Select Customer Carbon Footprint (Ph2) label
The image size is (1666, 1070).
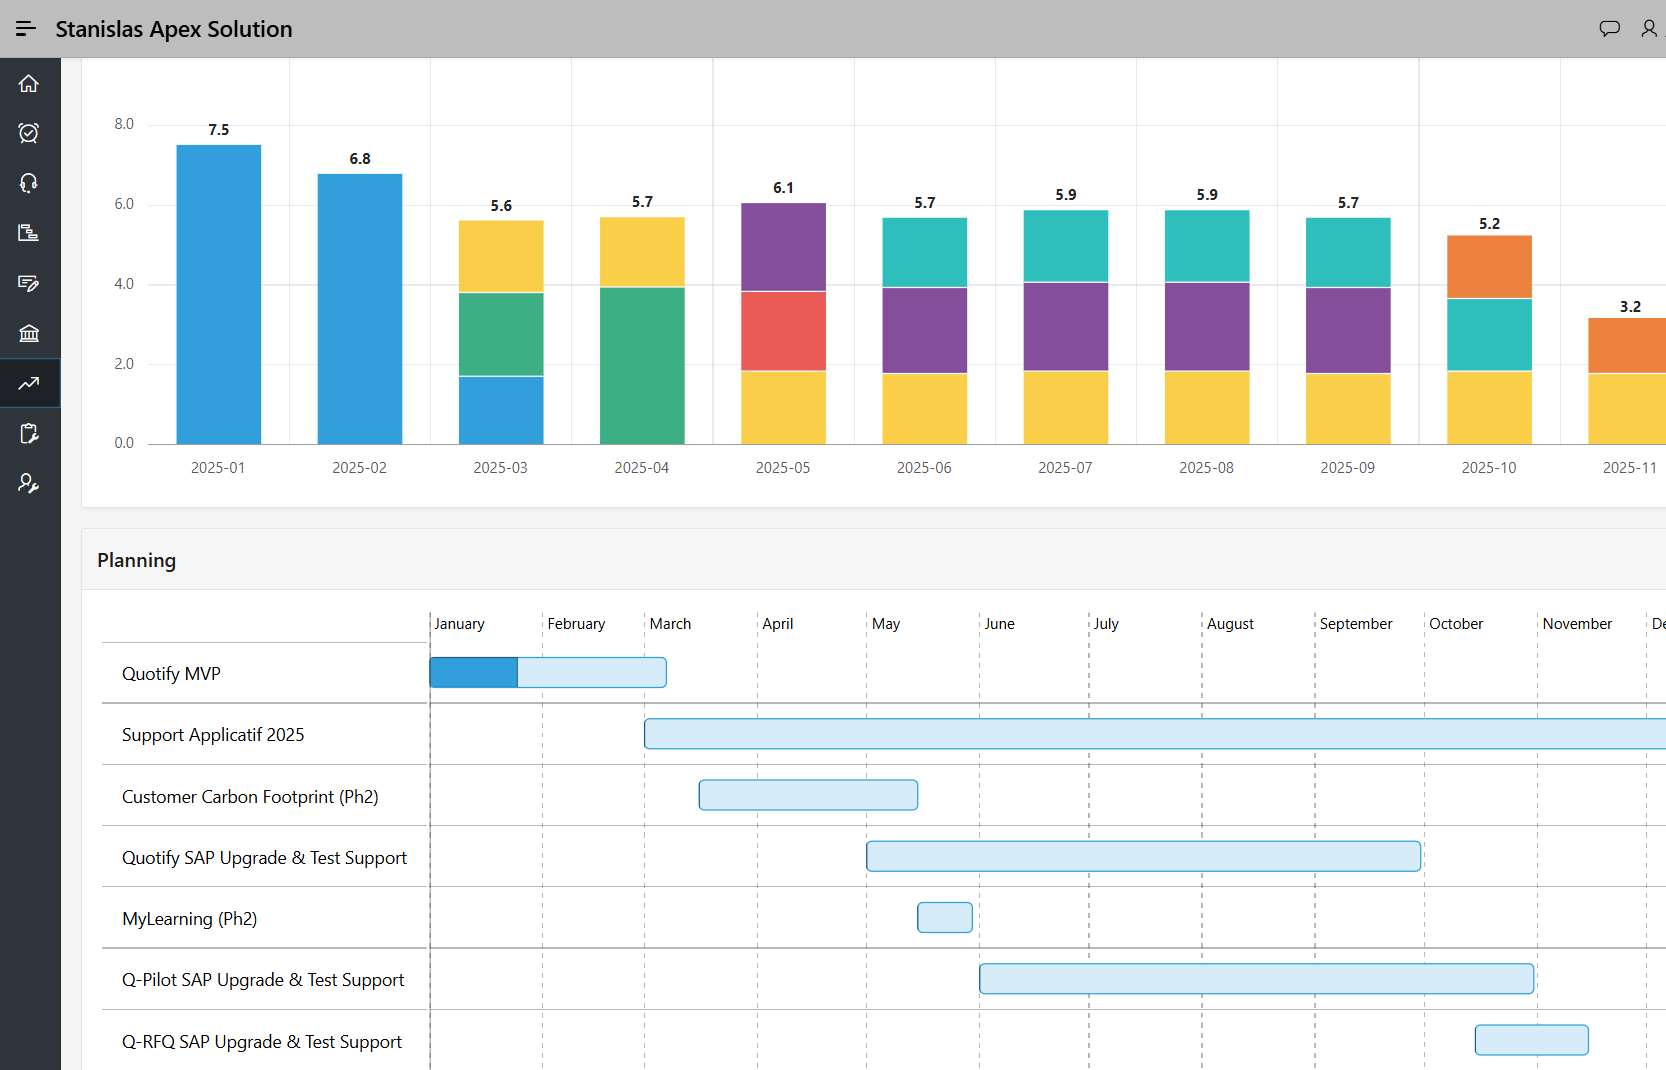(250, 797)
